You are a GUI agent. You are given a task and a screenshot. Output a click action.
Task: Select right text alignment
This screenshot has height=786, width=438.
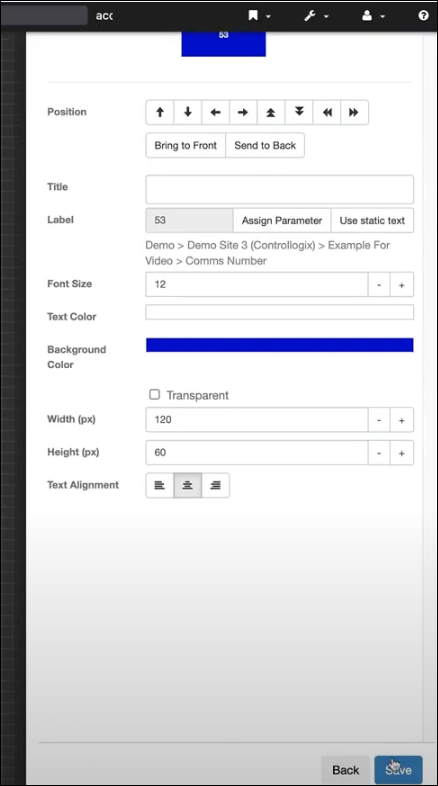coord(215,485)
